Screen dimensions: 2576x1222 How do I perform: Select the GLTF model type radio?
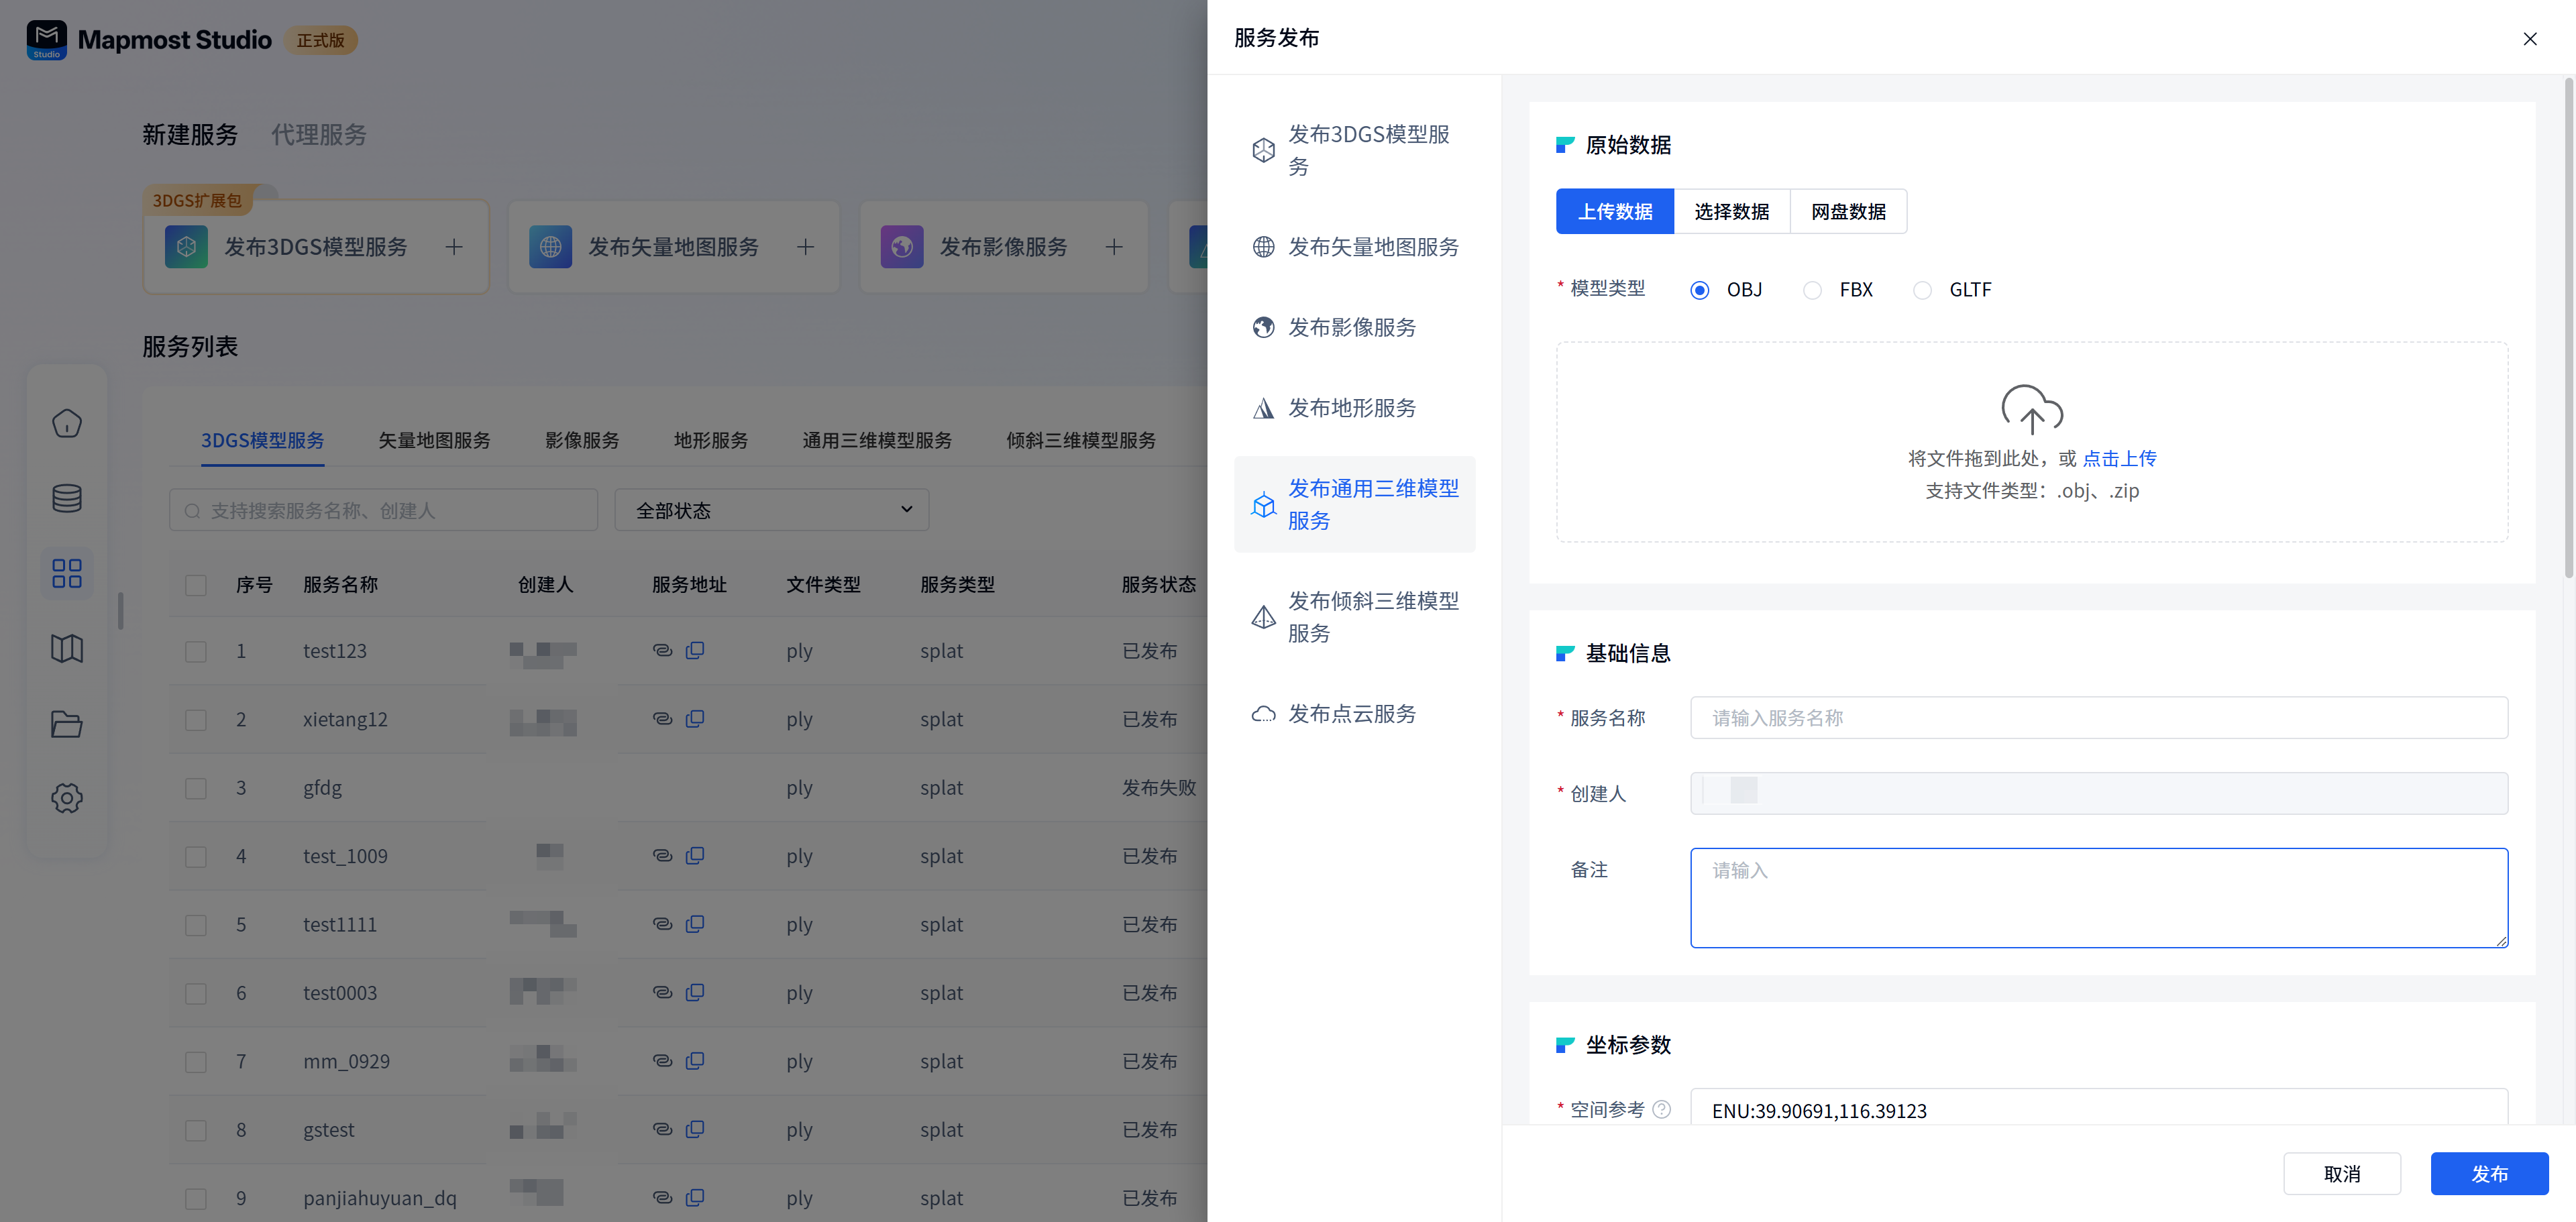pyautogui.click(x=1922, y=290)
